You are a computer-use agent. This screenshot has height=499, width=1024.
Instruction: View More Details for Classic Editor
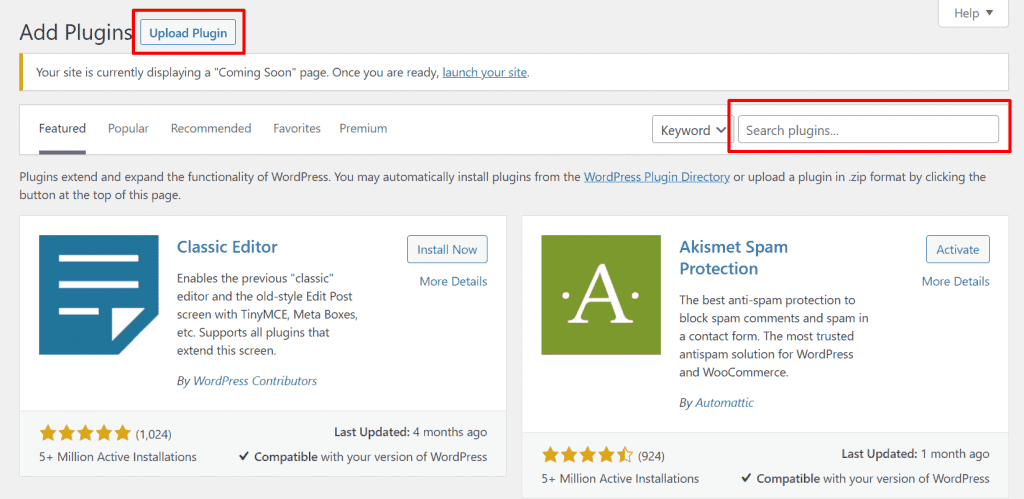(x=453, y=282)
